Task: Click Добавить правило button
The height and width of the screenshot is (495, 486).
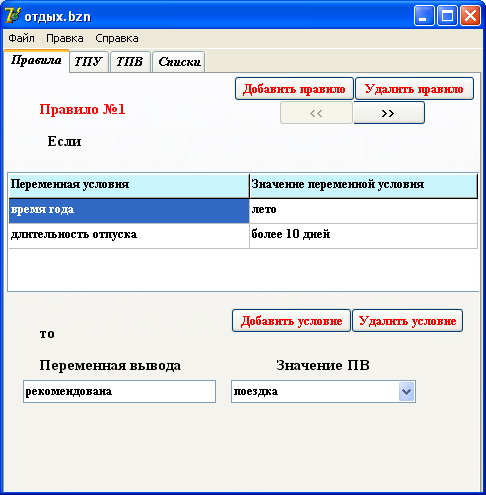Action: 294,89
